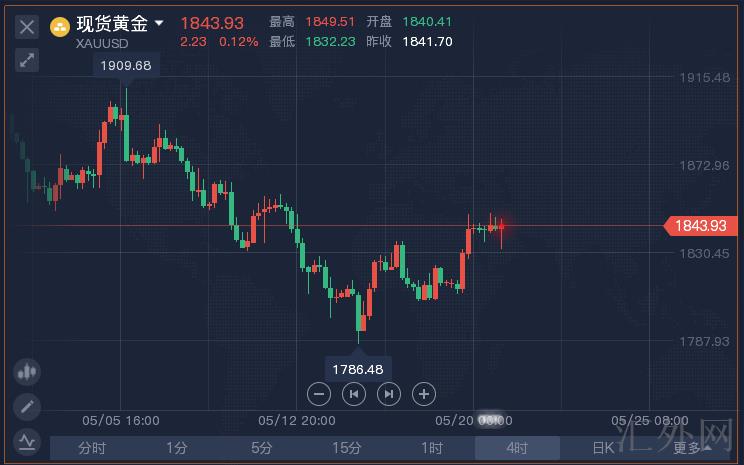
Task: Switch to the 分时 timeframe tab
Action: 92,448
